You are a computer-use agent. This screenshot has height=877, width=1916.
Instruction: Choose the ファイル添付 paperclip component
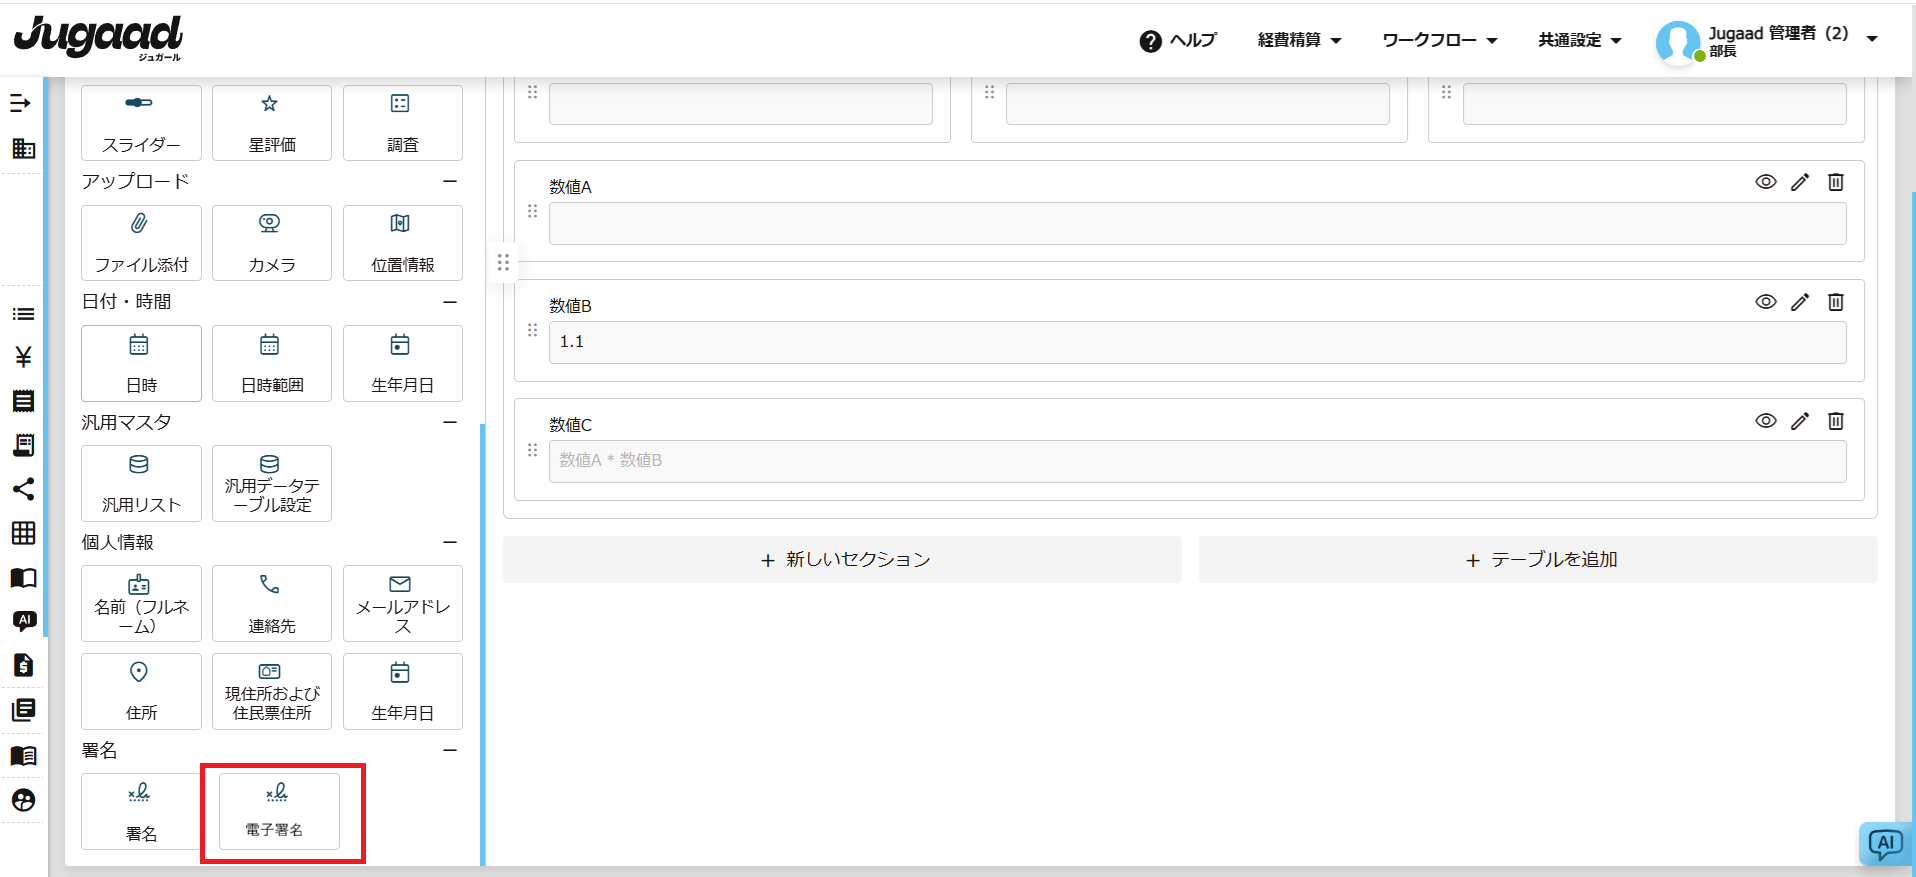click(x=141, y=243)
